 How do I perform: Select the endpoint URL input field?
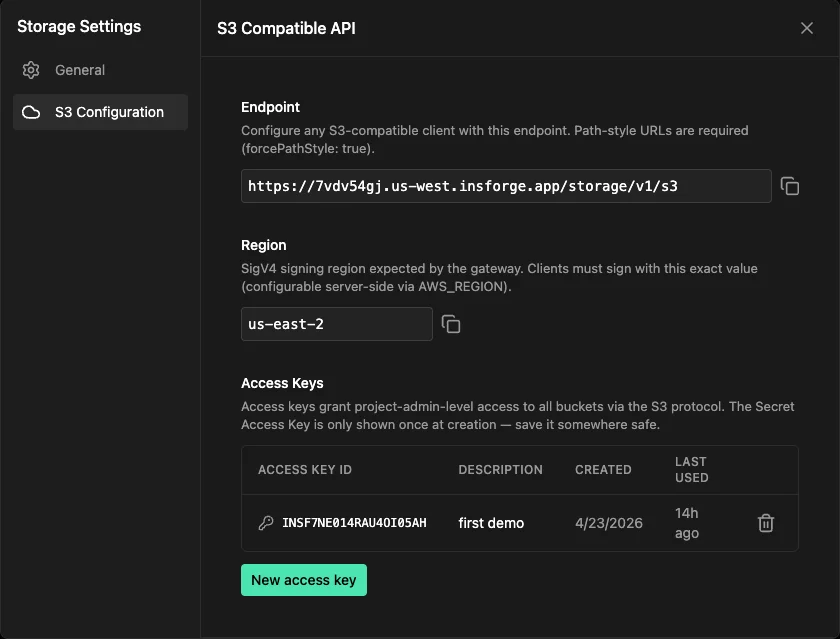click(505, 185)
